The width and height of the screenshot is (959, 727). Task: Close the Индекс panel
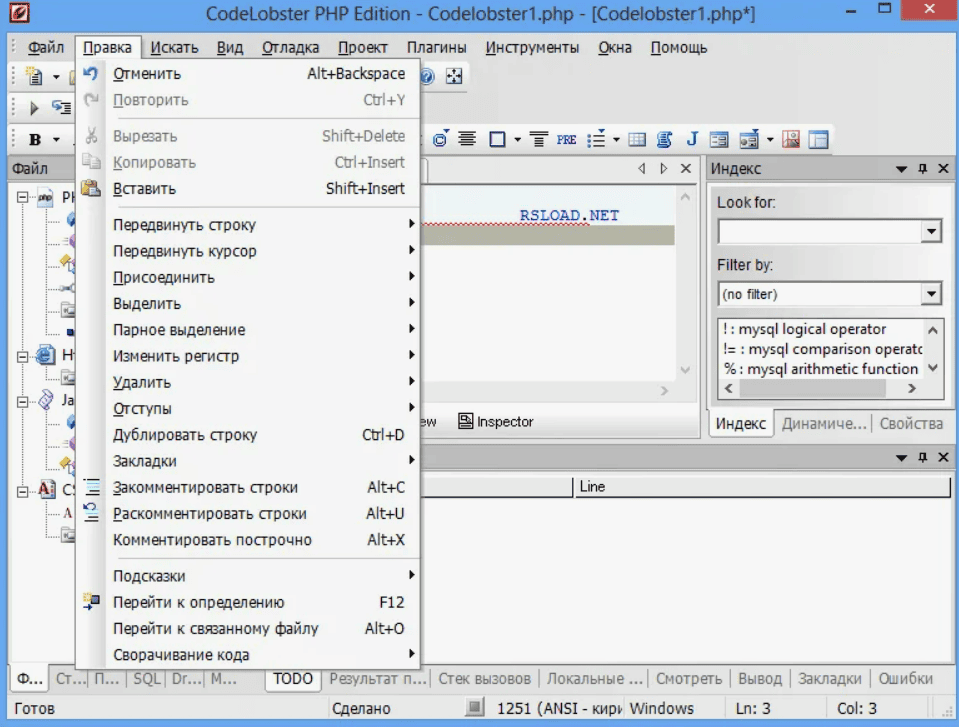(944, 168)
